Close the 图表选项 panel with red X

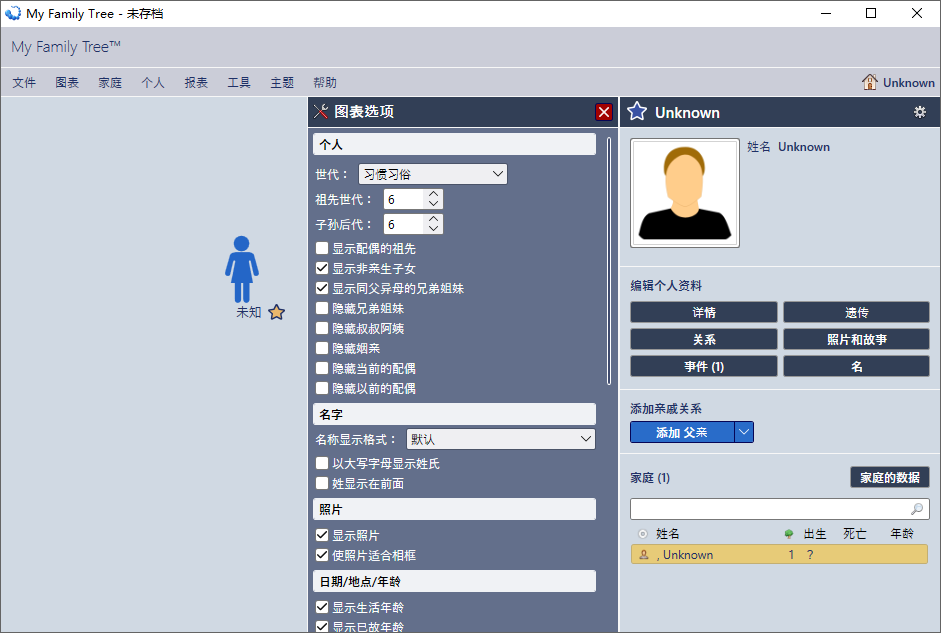(604, 112)
